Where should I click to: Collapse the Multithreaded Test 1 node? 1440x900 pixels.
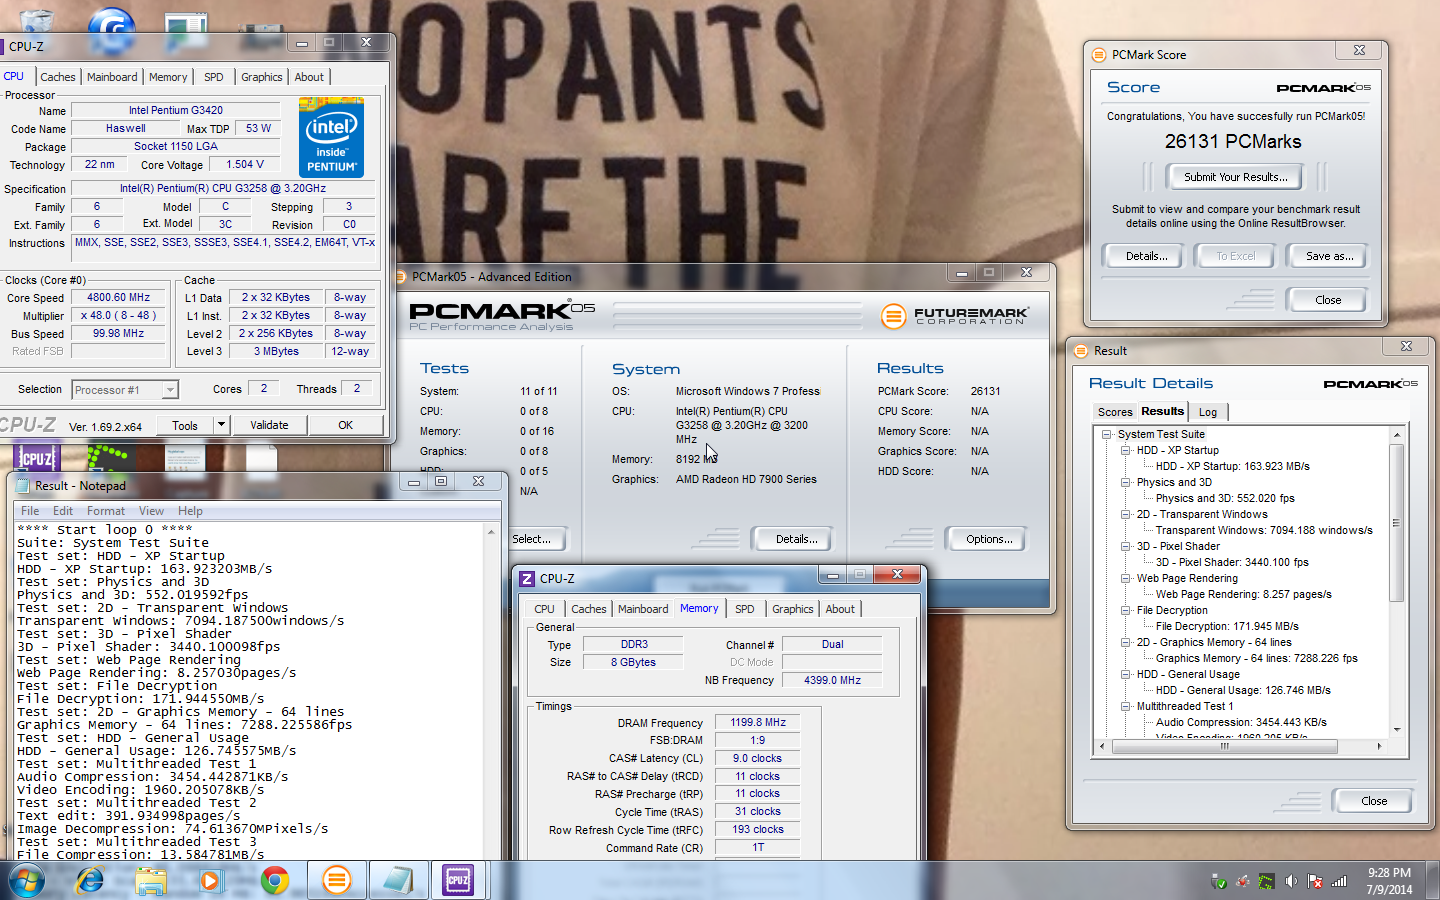[x=1126, y=706]
